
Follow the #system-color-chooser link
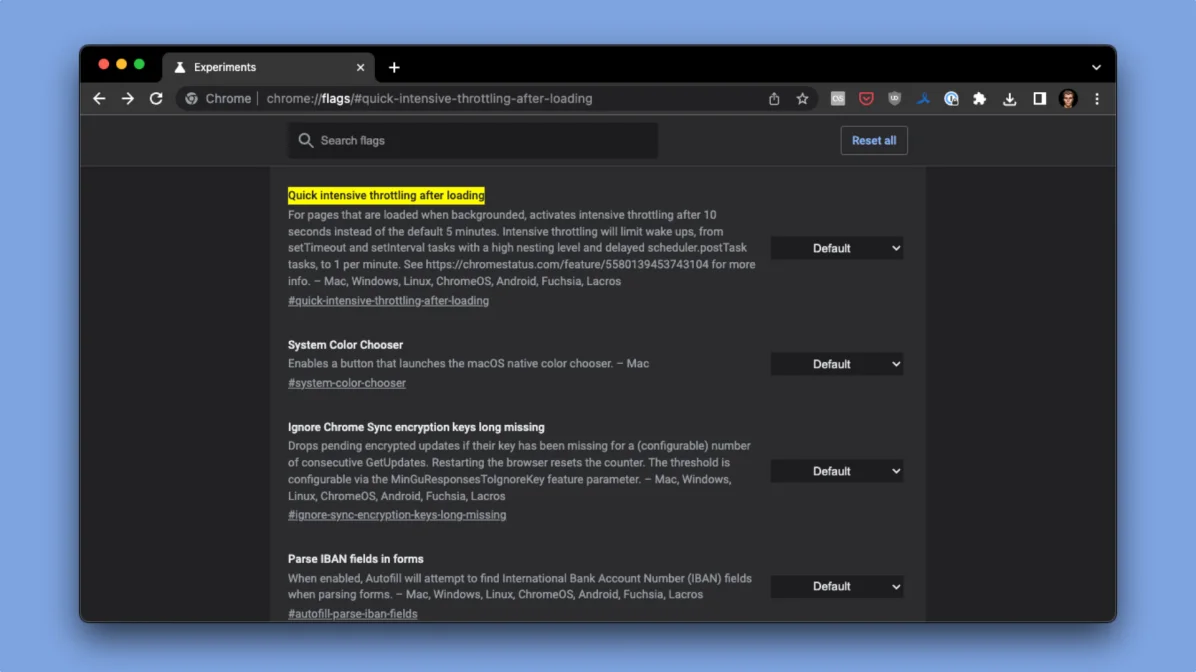(x=346, y=382)
